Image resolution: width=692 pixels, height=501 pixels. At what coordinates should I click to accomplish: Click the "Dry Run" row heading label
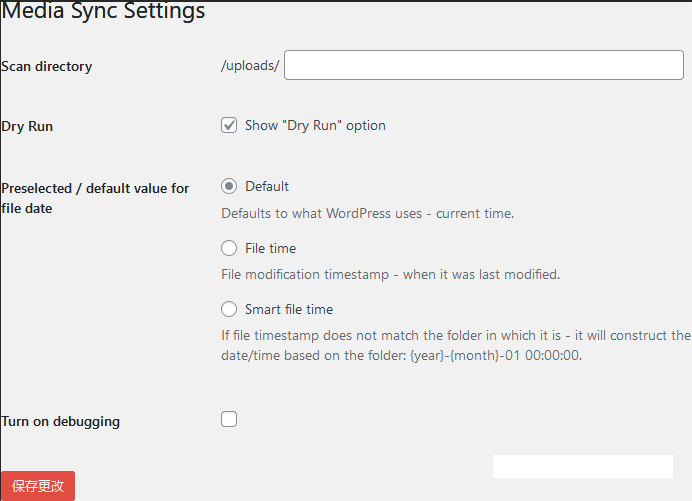point(27,126)
